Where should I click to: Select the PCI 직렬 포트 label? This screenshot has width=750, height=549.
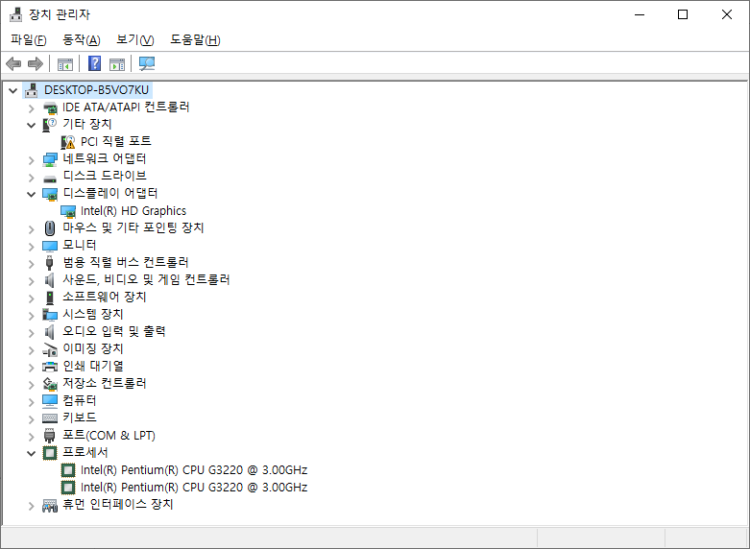[116, 142]
